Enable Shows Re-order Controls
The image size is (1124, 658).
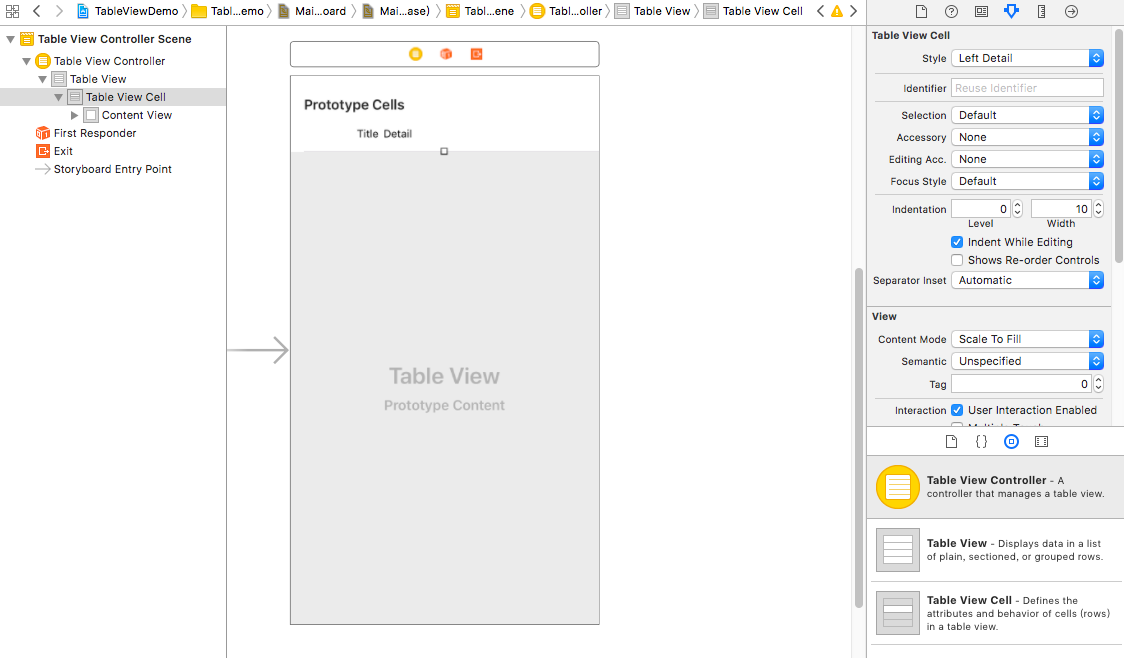click(957, 260)
